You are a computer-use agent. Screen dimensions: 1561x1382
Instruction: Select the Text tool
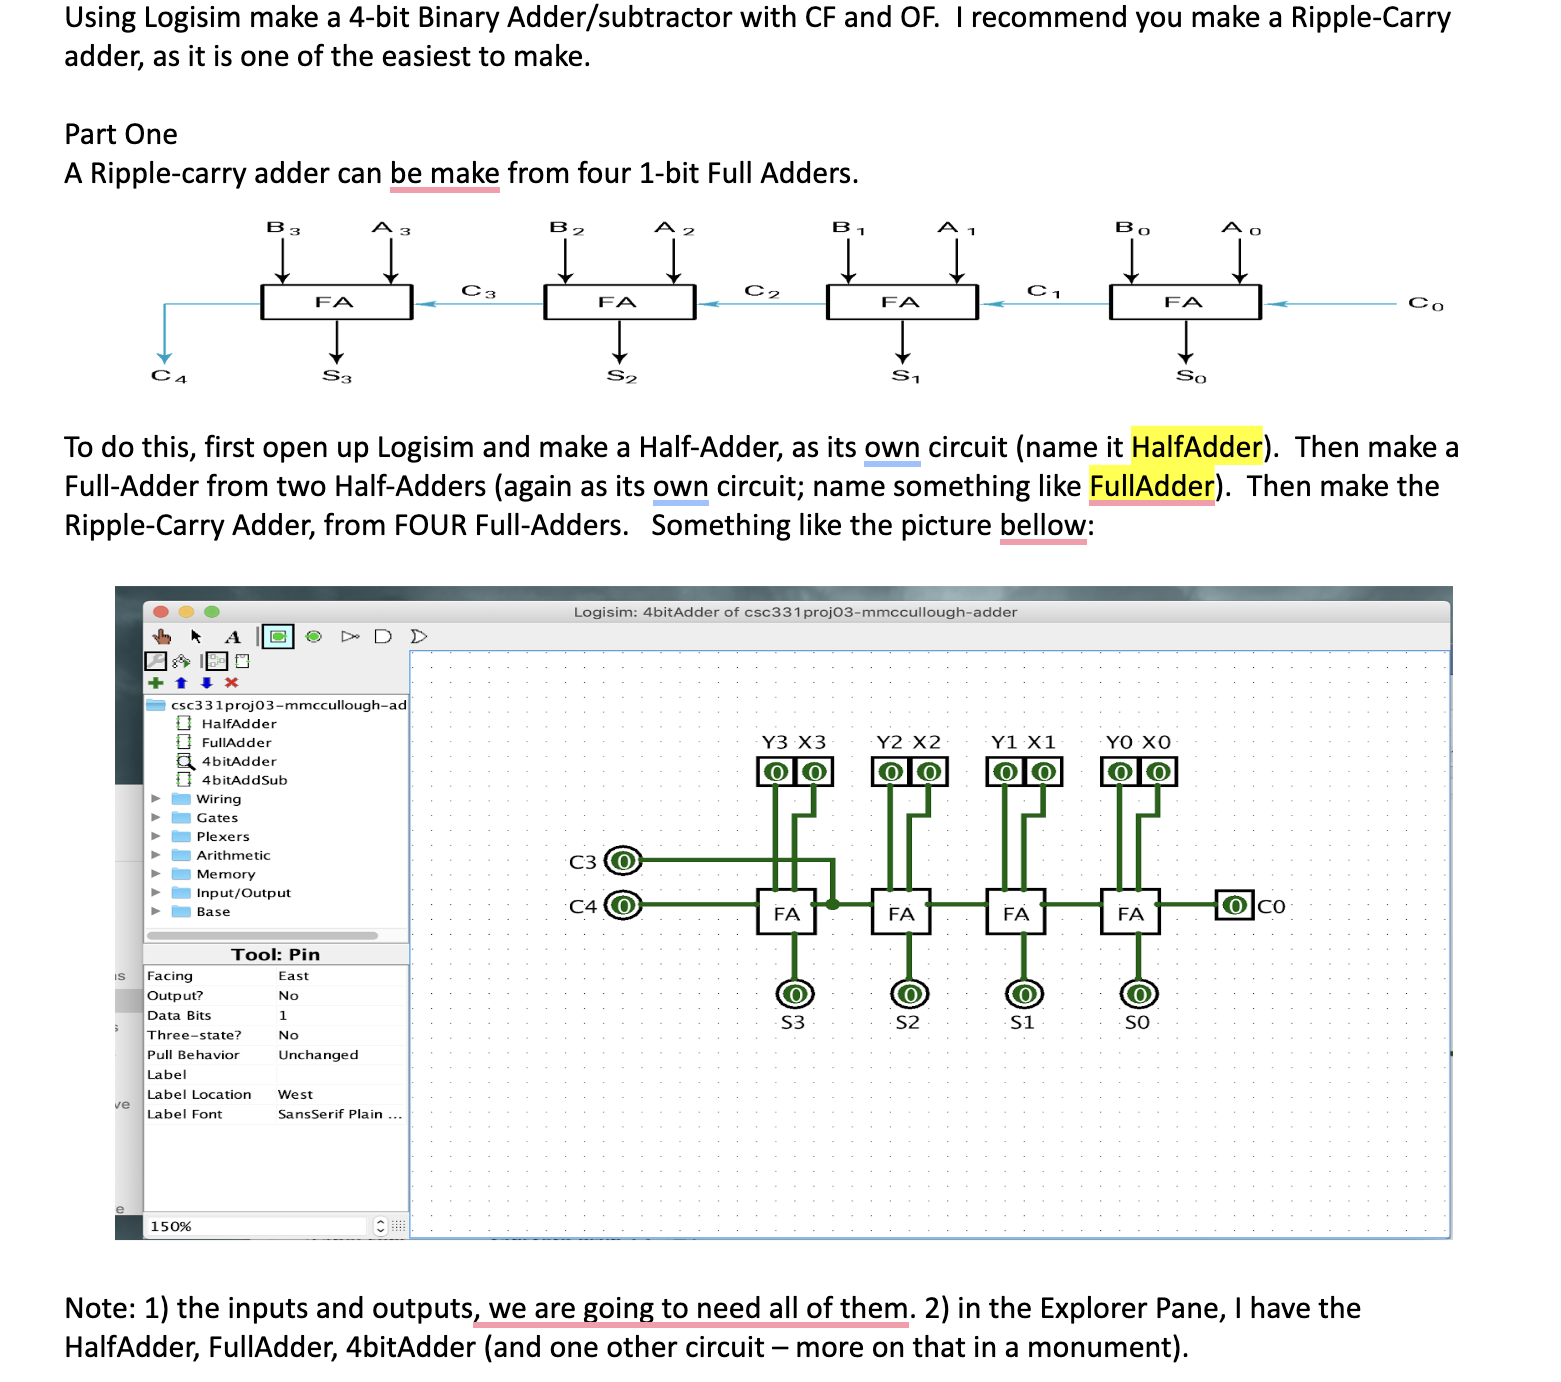click(x=234, y=636)
